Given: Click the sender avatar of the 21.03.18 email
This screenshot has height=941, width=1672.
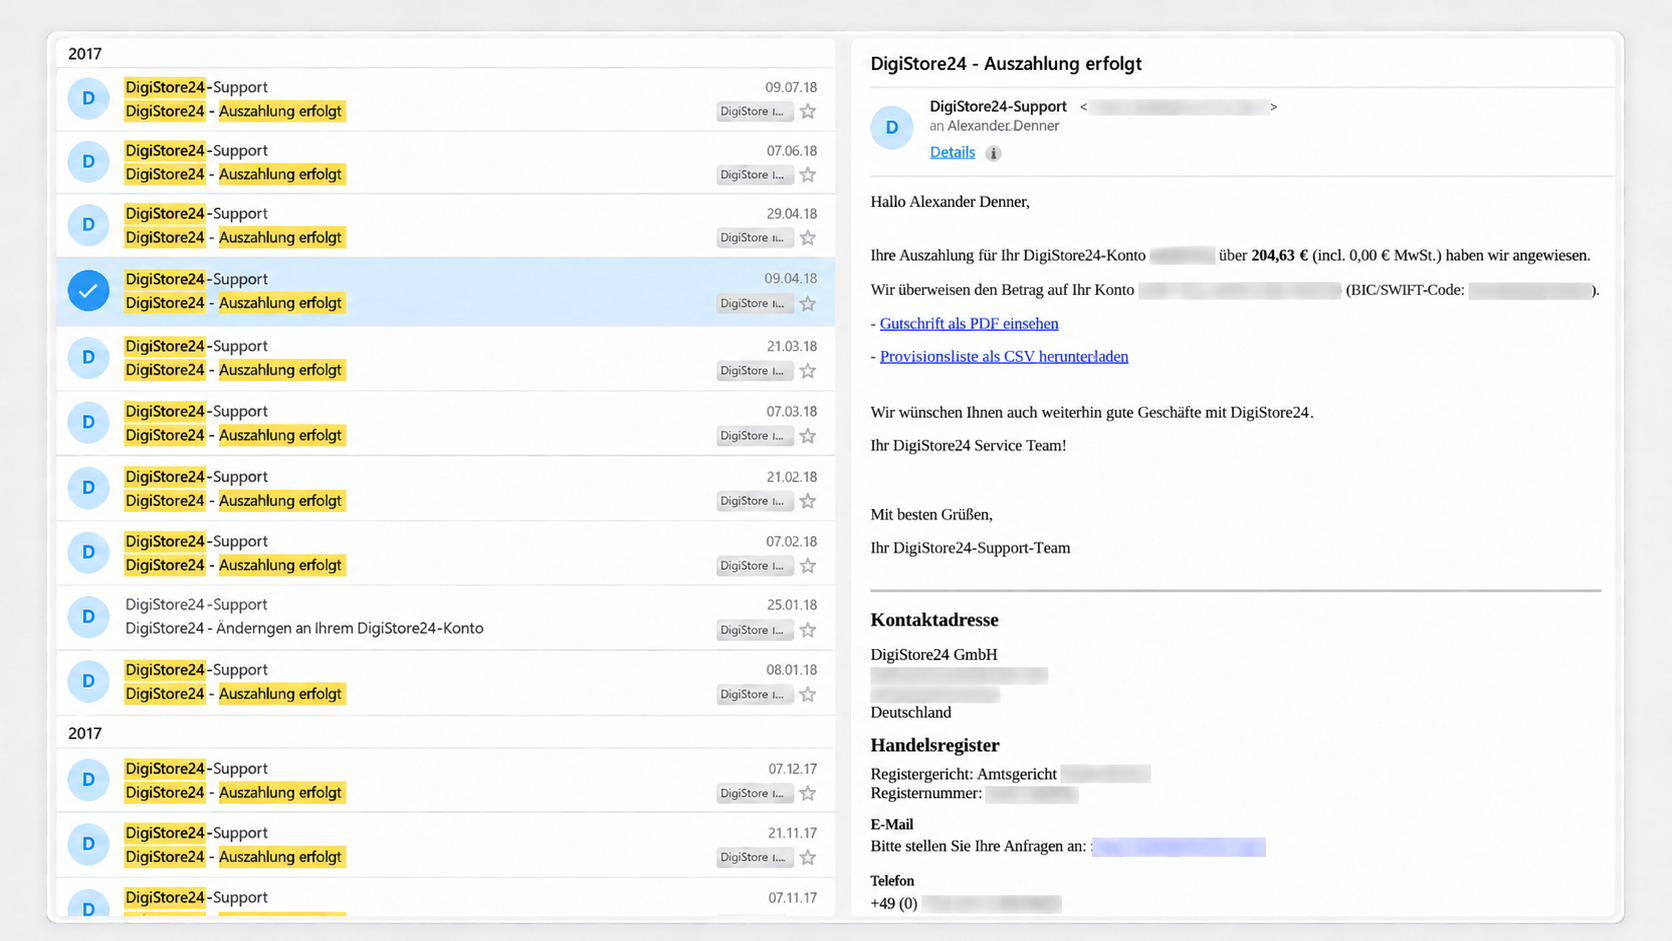Looking at the screenshot, I should tap(89, 357).
